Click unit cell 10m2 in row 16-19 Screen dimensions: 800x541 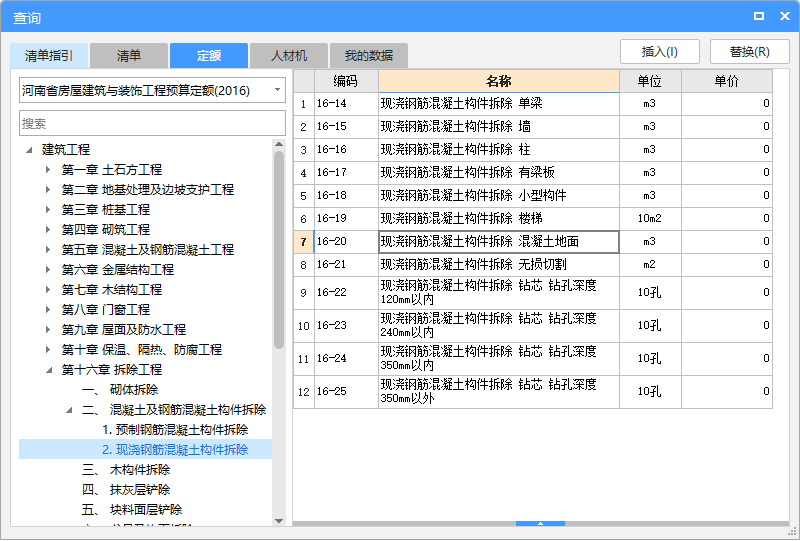click(x=650, y=218)
